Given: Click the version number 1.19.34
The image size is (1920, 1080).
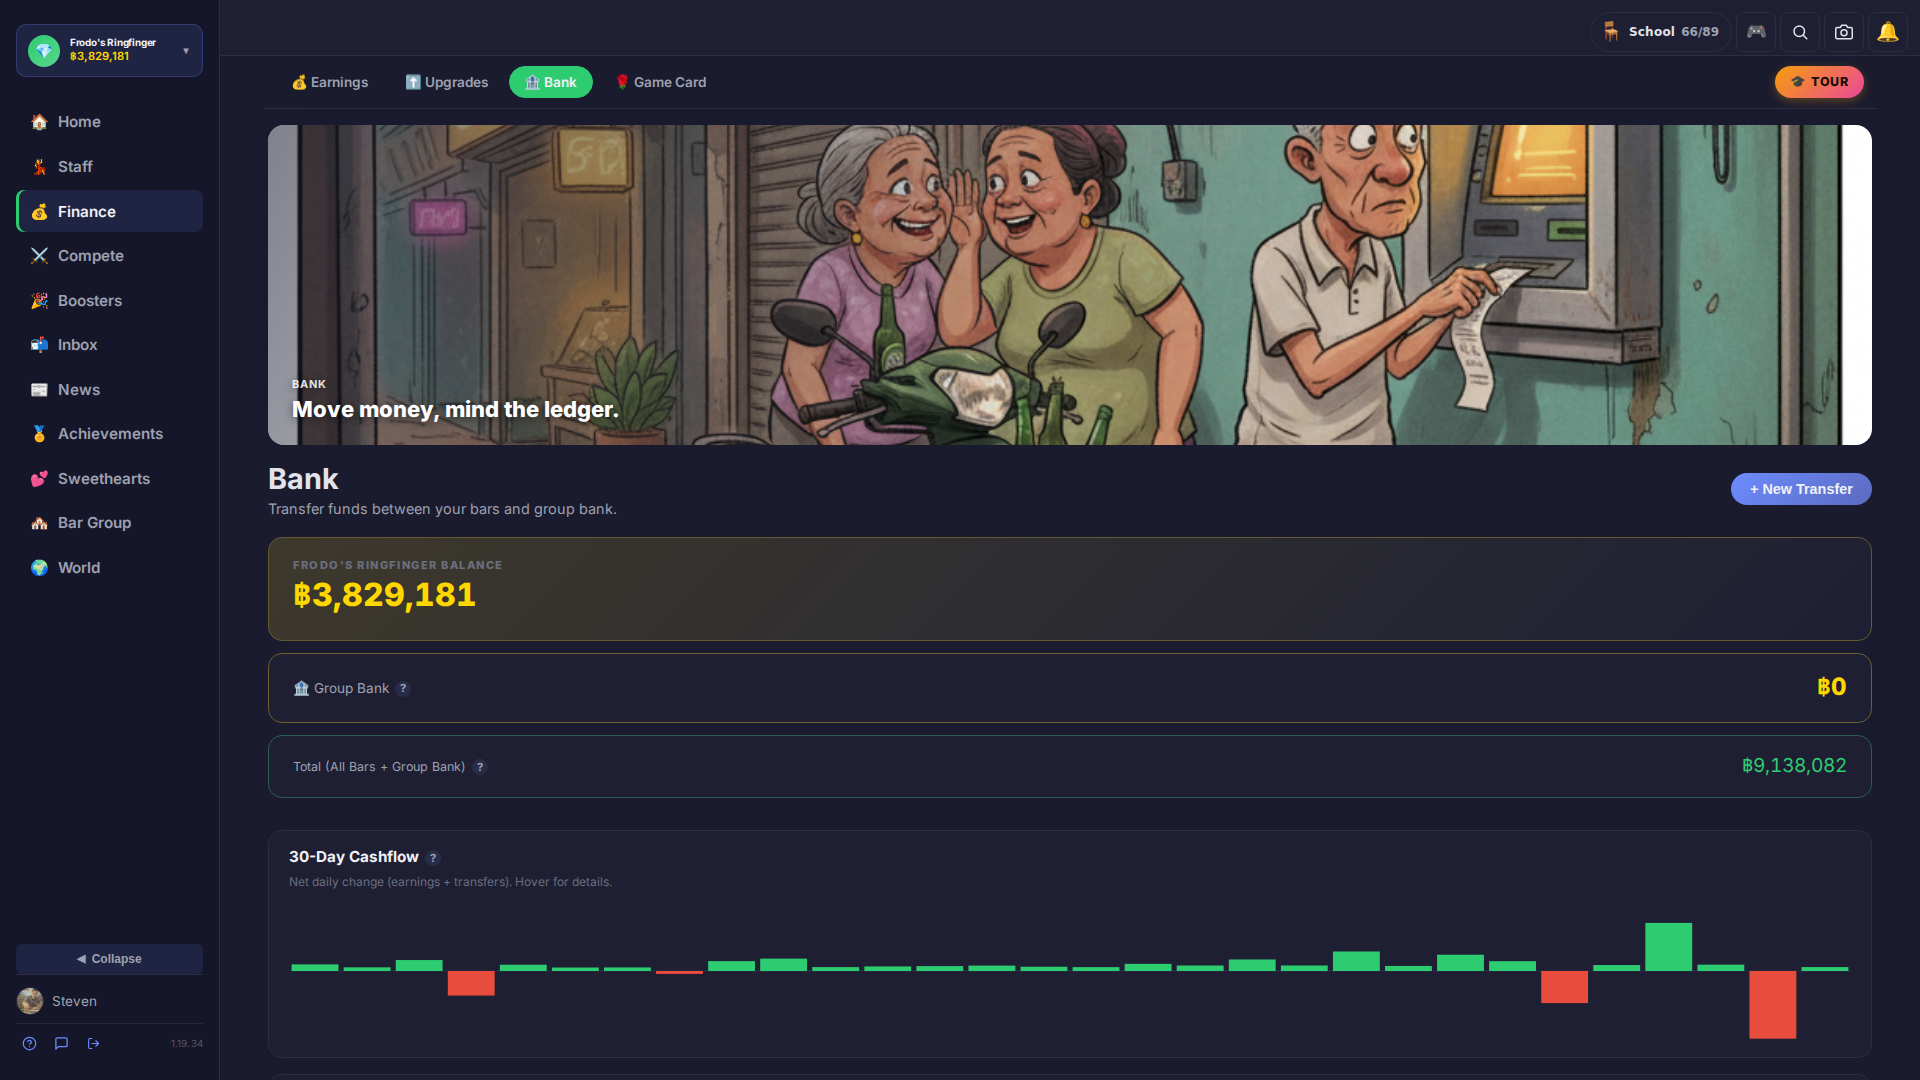Looking at the screenshot, I should [x=187, y=1044].
